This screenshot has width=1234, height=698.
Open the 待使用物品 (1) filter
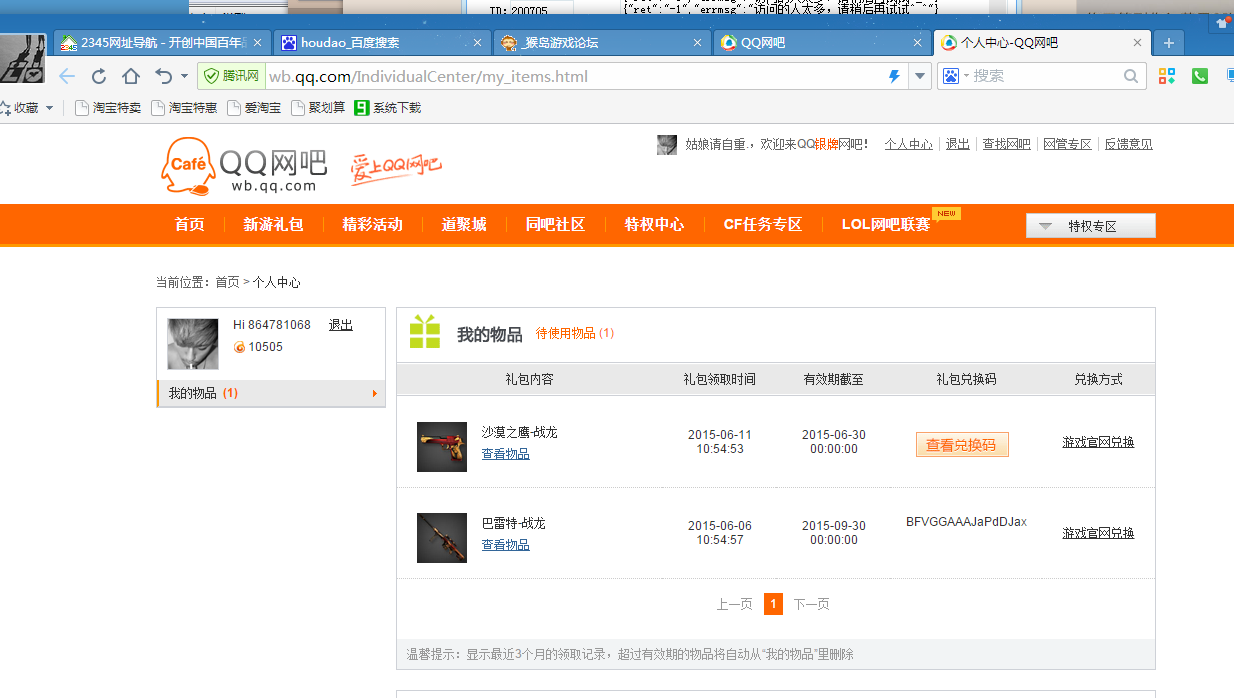(575, 333)
